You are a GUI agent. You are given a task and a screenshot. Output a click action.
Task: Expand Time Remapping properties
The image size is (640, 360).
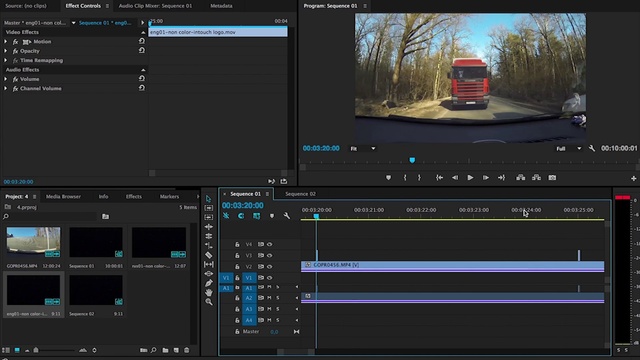pos(6,60)
